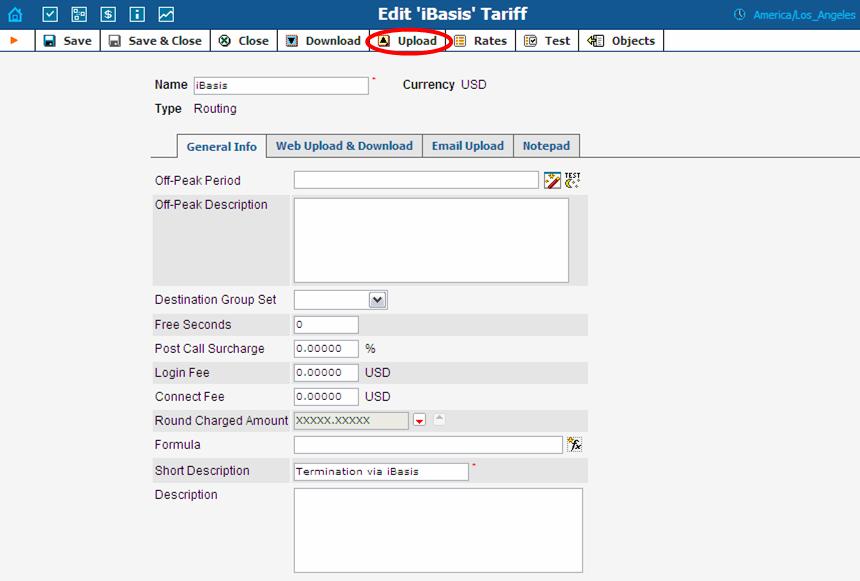Click the Upload toolbar button
Screen dimensions: 860x581
(408, 41)
